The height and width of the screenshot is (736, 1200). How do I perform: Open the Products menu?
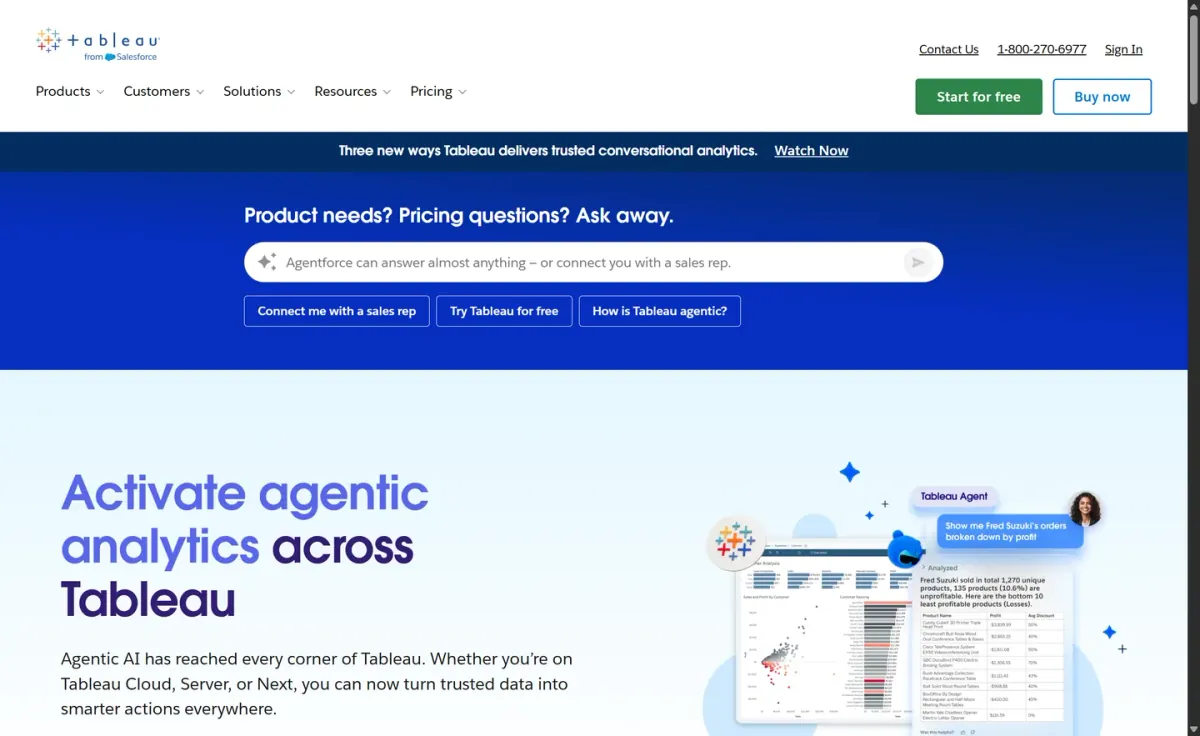70,91
